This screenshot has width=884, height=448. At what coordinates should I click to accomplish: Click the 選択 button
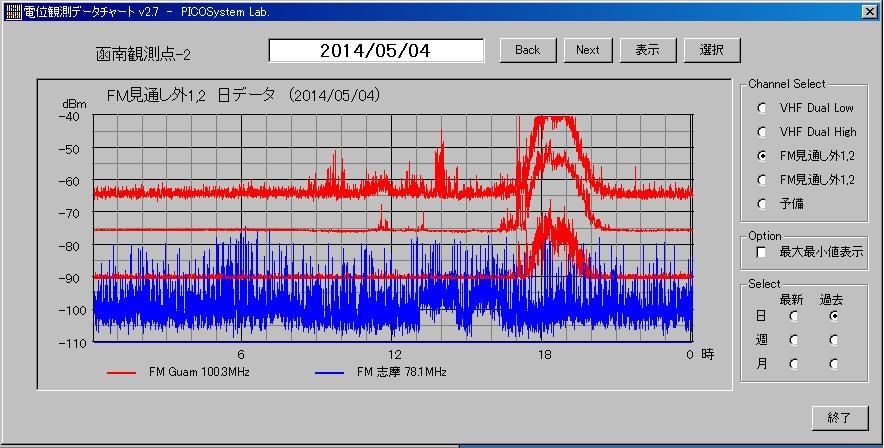click(712, 50)
